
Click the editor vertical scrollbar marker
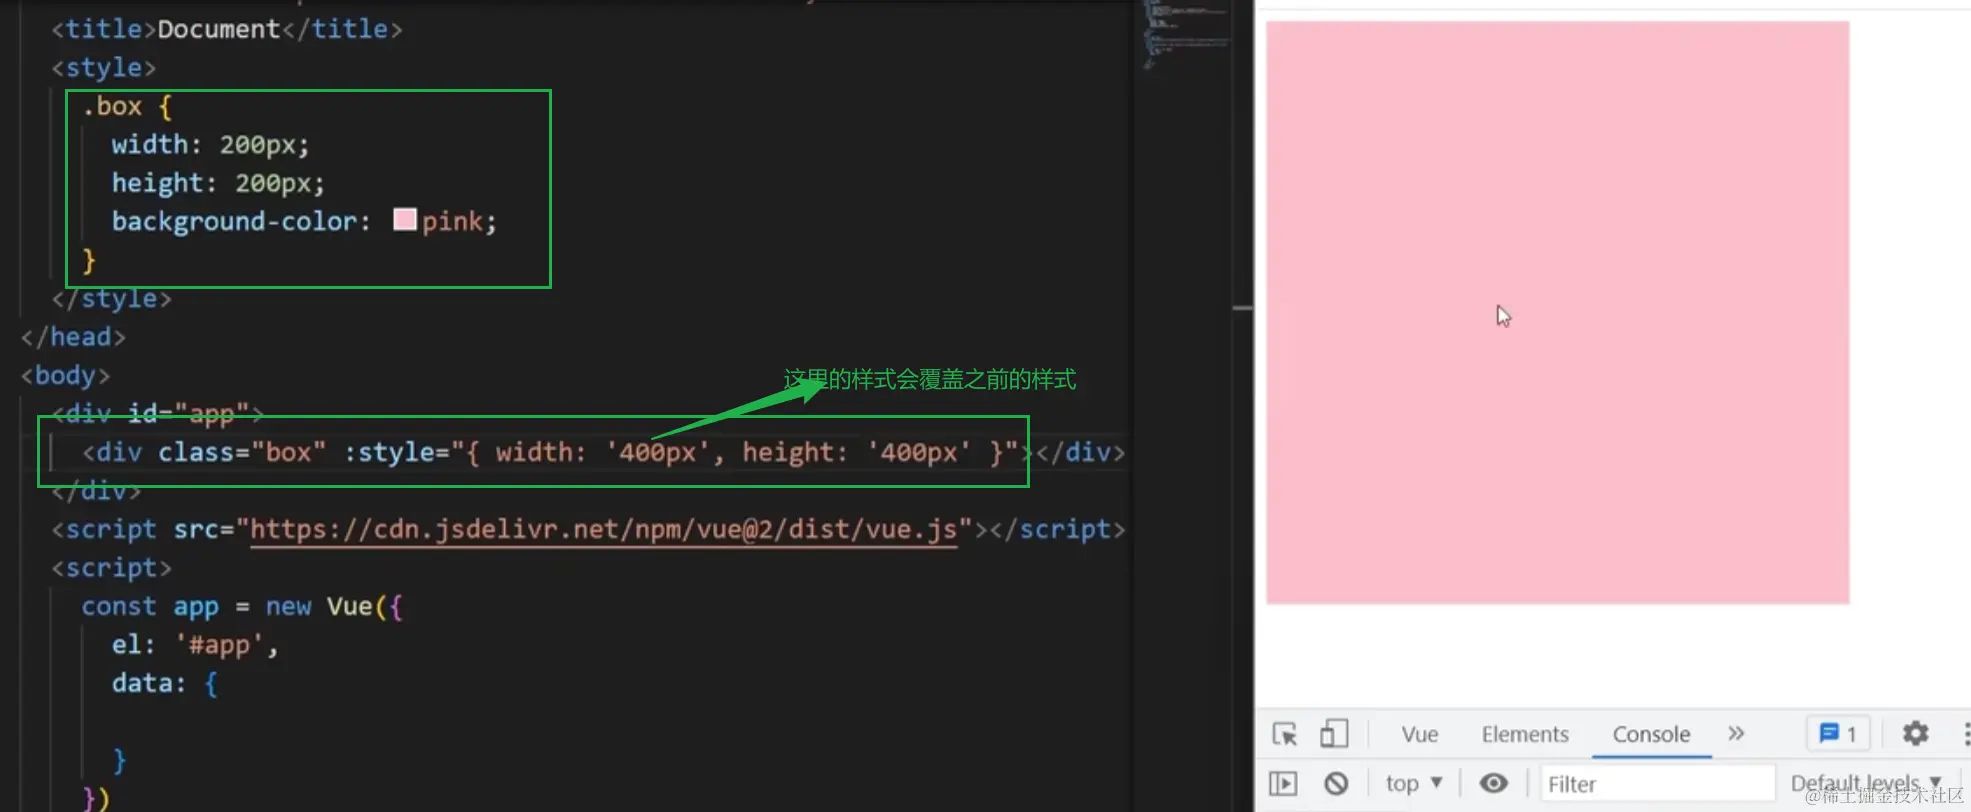[x=1243, y=308]
